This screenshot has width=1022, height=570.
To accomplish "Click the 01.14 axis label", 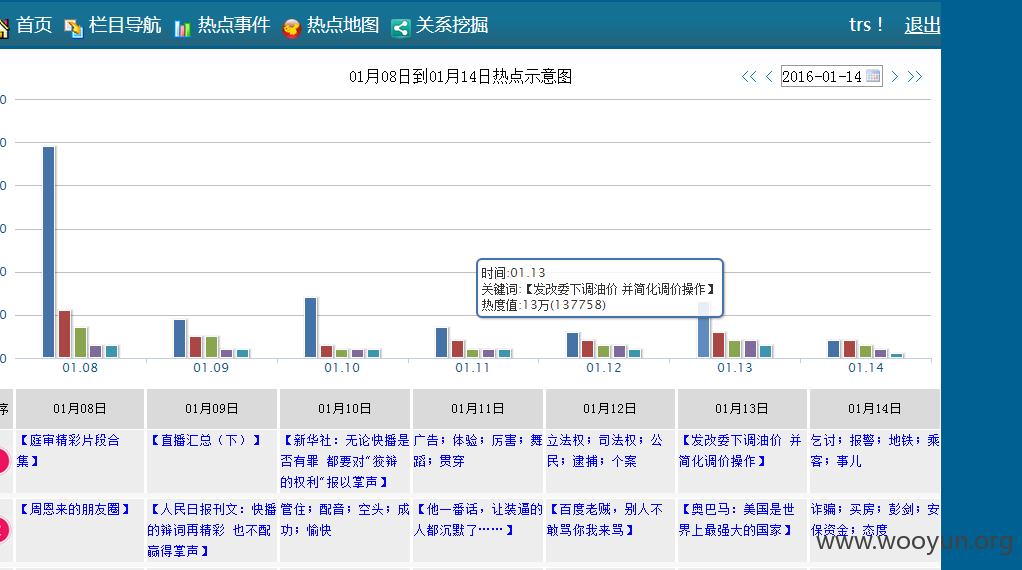I will pos(866,368).
